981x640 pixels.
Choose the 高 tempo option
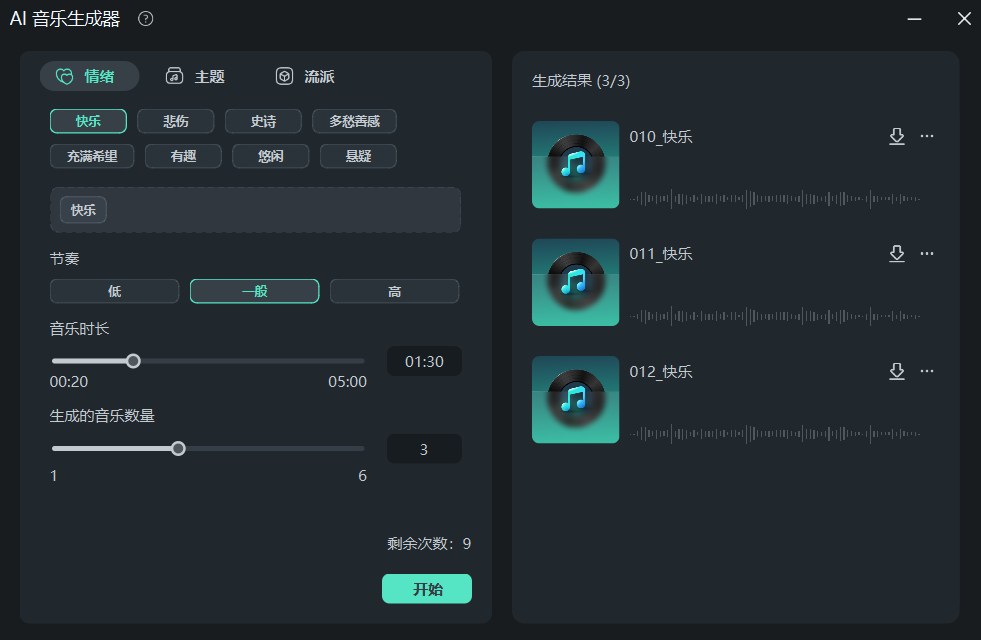394,291
